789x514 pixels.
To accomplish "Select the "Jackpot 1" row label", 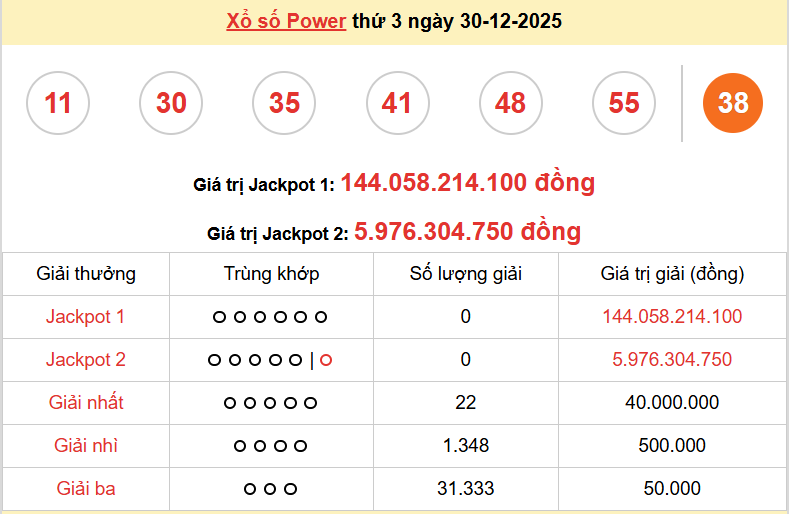I will 86,317.
